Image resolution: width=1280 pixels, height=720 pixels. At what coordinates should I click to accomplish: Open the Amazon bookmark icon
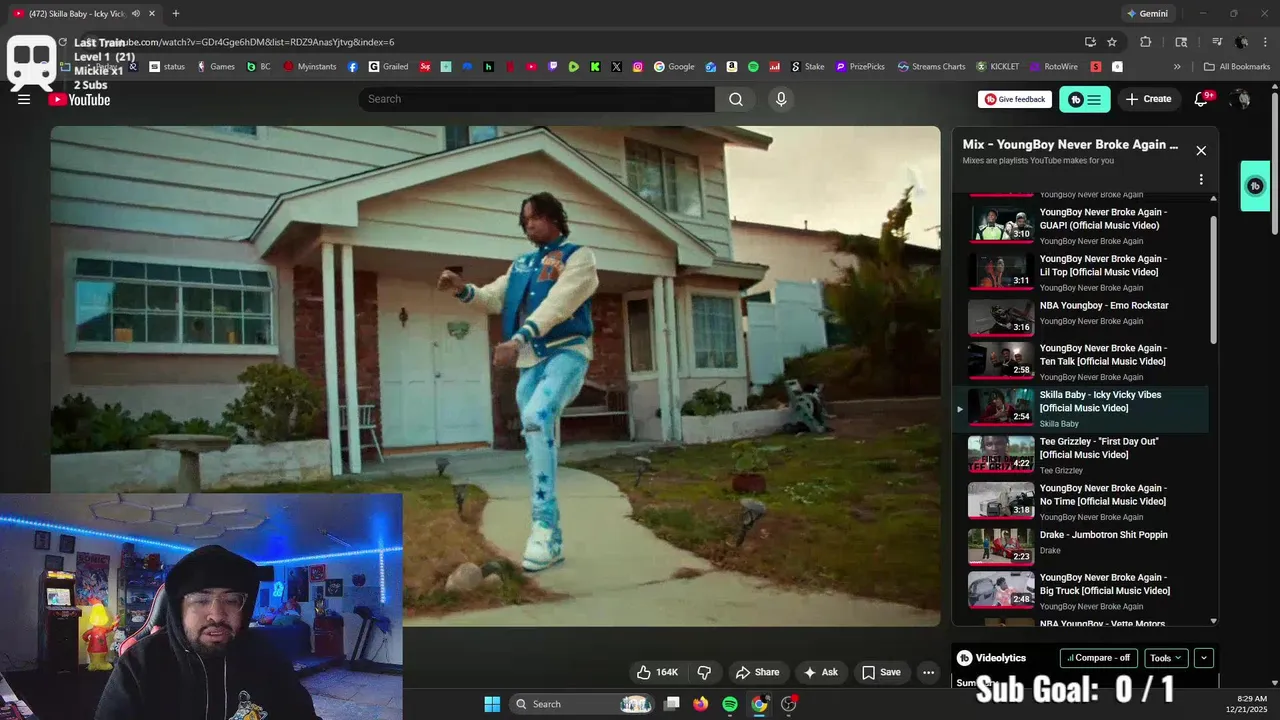click(732, 67)
